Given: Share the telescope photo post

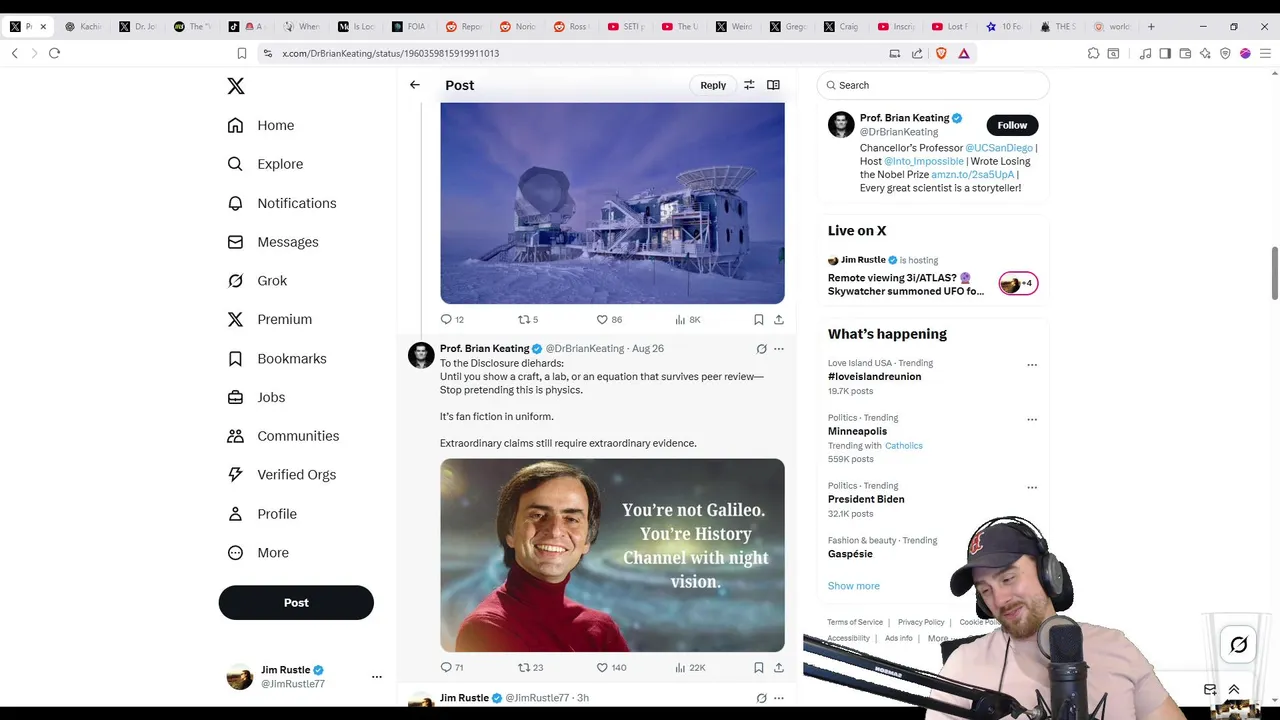Looking at the screenshot, I should click(x=779, y=319).
